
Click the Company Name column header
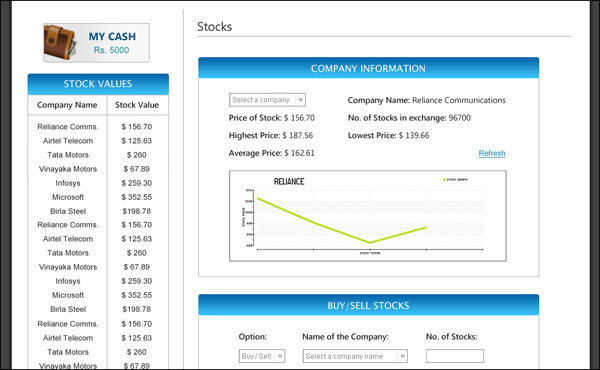point(67,105)
